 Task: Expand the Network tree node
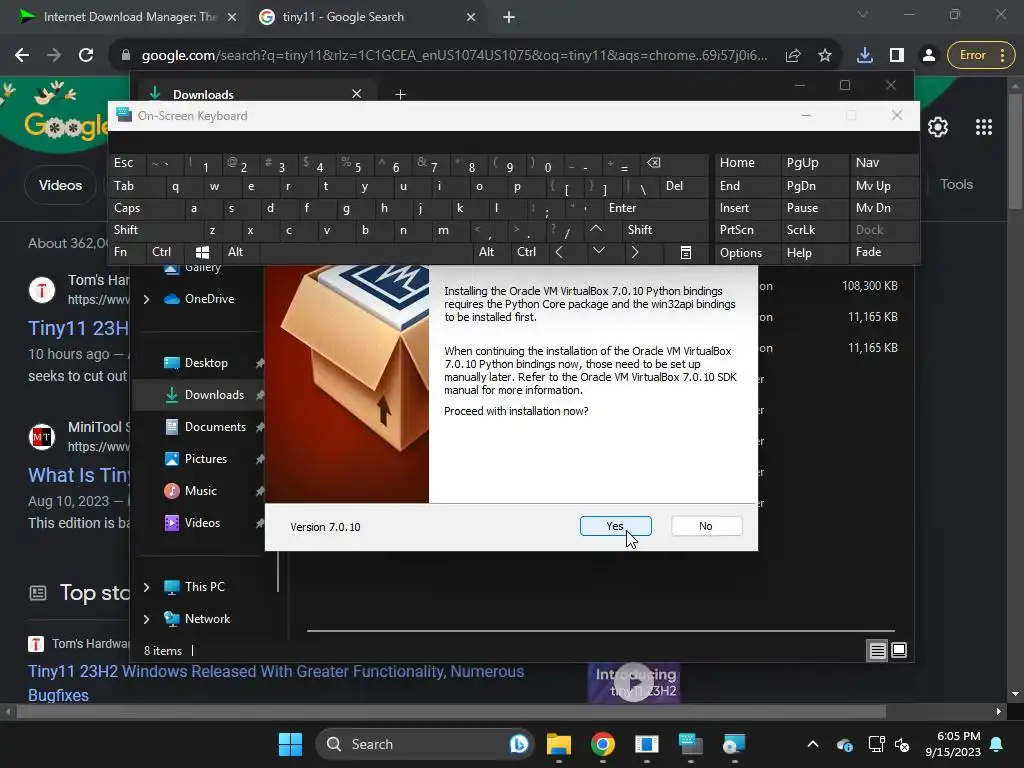pyautogui.click(x=146, y=619)
